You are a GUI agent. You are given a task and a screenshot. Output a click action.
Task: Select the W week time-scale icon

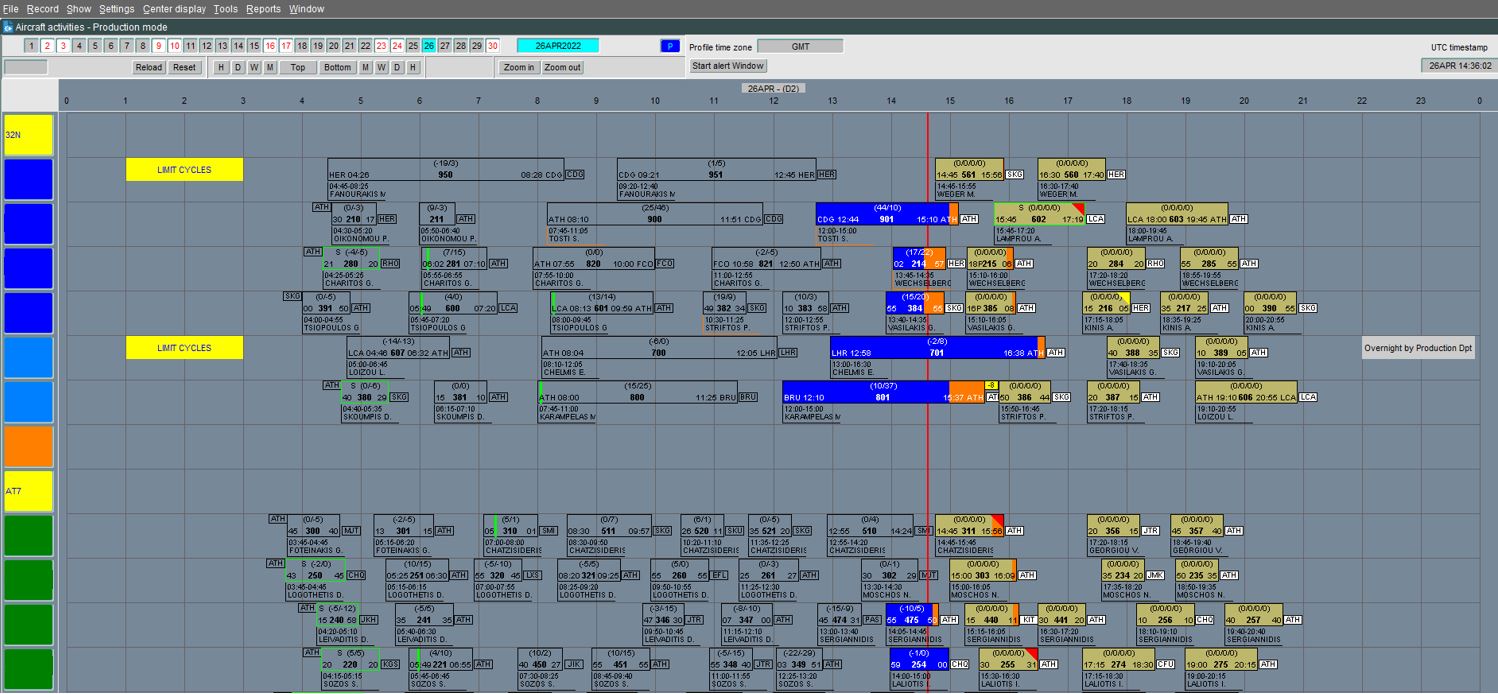tap(253, 67)
